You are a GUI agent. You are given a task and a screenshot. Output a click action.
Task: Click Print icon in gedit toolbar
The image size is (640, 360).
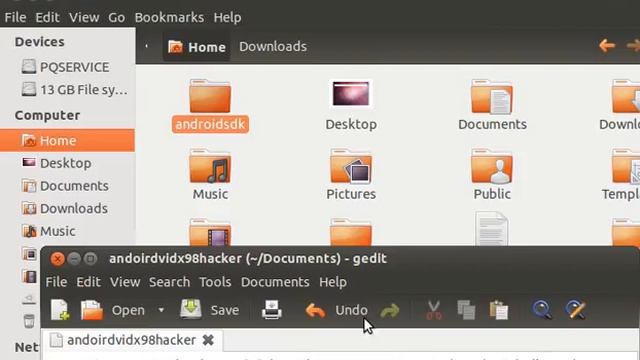(272, 309)
